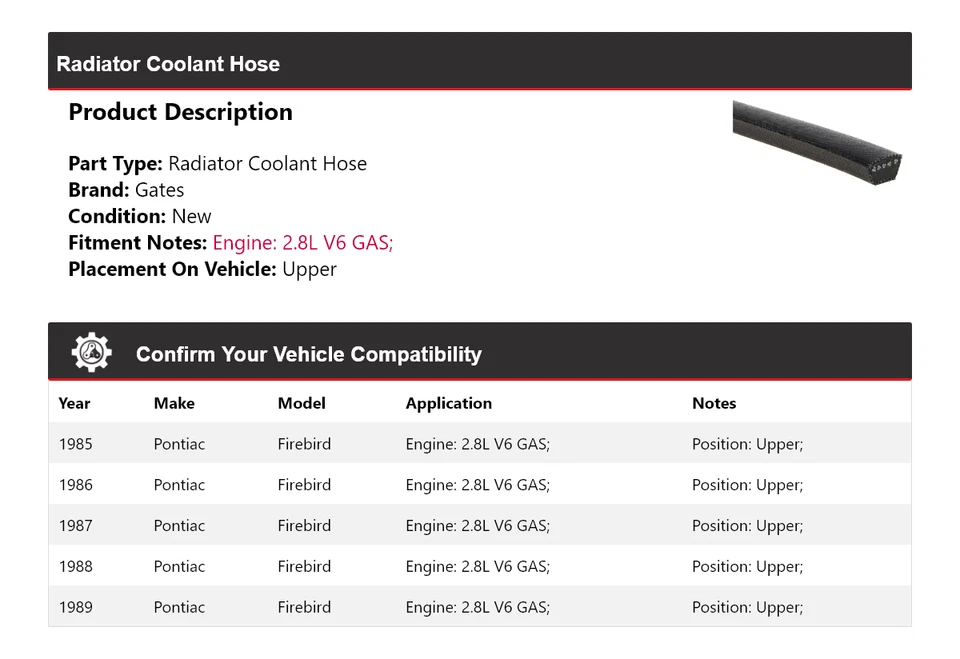This screenshot has height=659, width=960.
Task: Click the Condition: New text line
Action: 140,216
